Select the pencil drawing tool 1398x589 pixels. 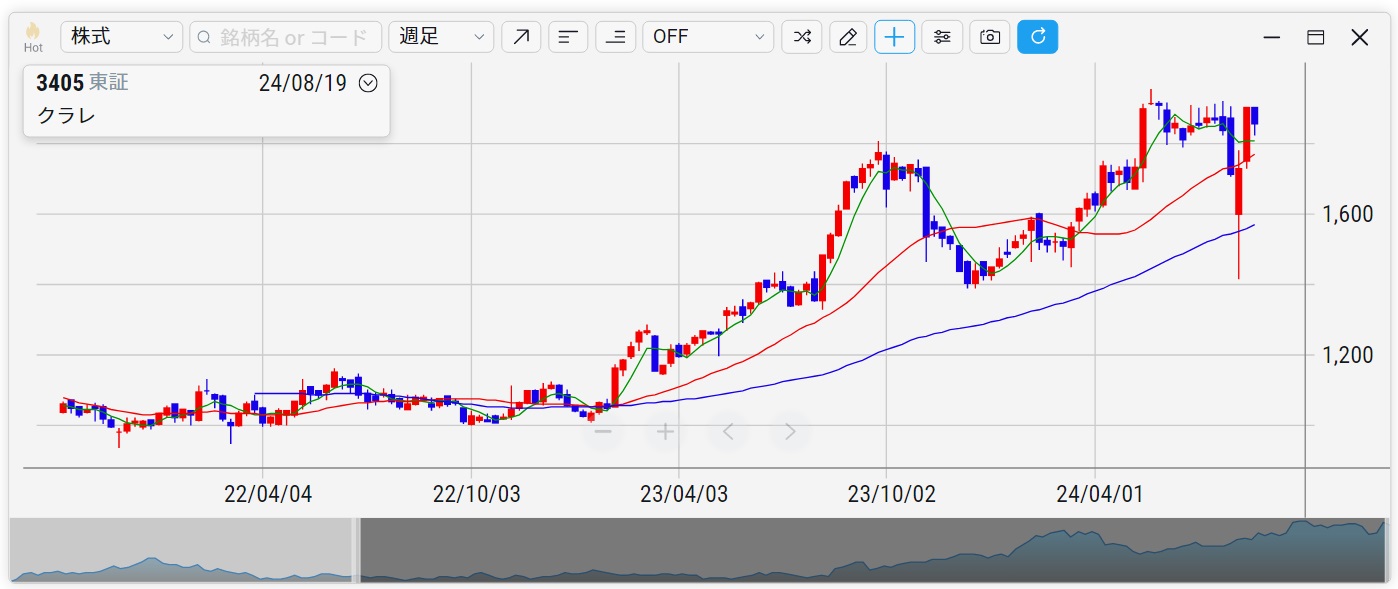[848, 37]
